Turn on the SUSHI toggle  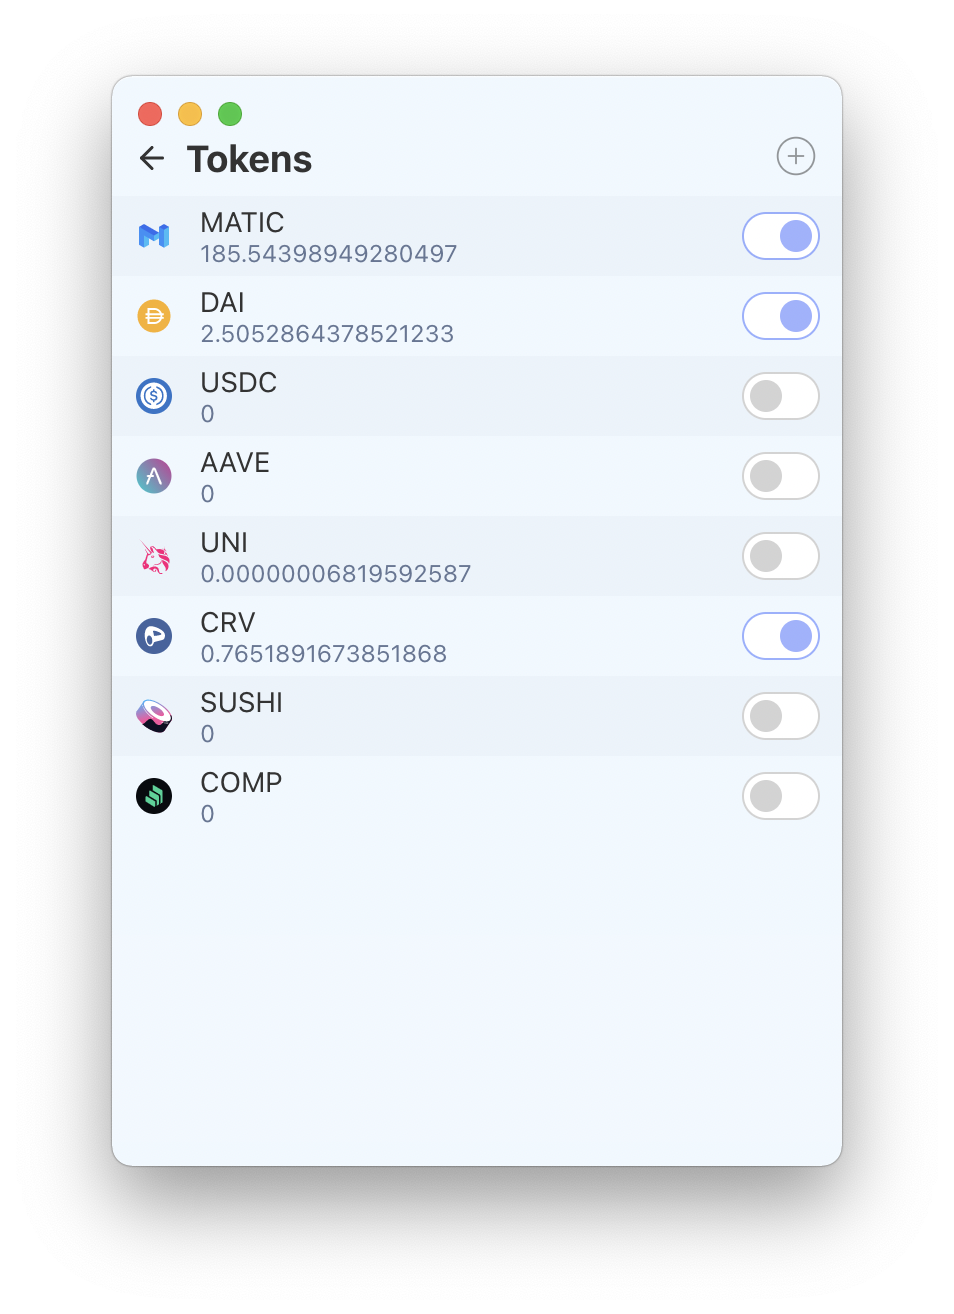781,716
